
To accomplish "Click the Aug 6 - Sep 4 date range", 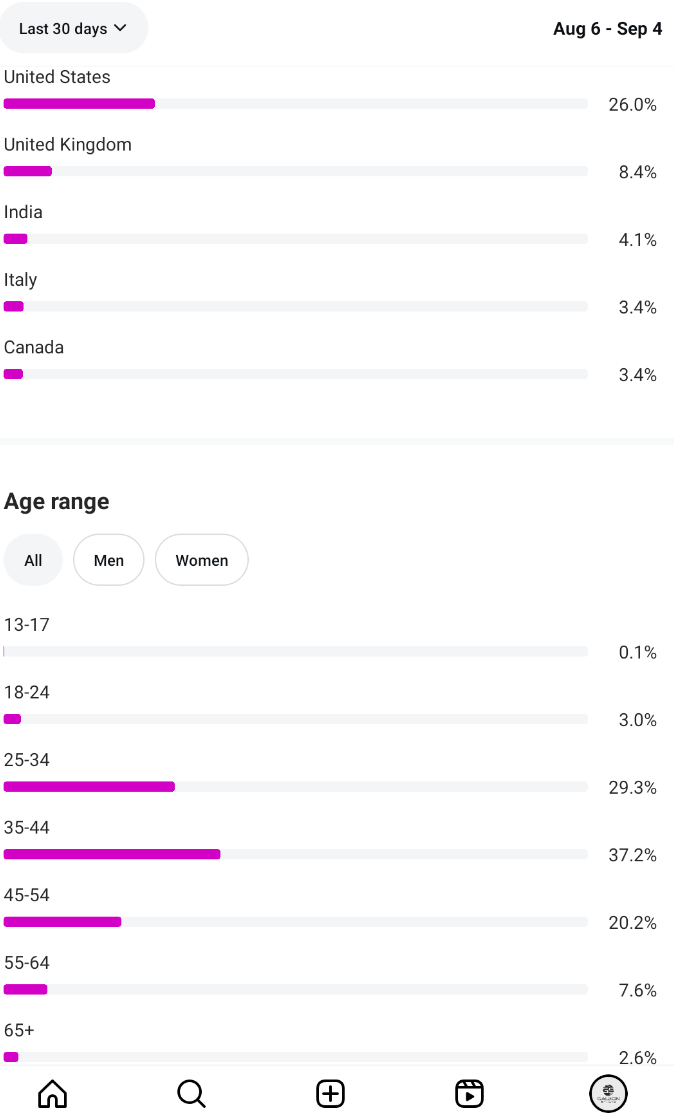I will pos(607,28).
